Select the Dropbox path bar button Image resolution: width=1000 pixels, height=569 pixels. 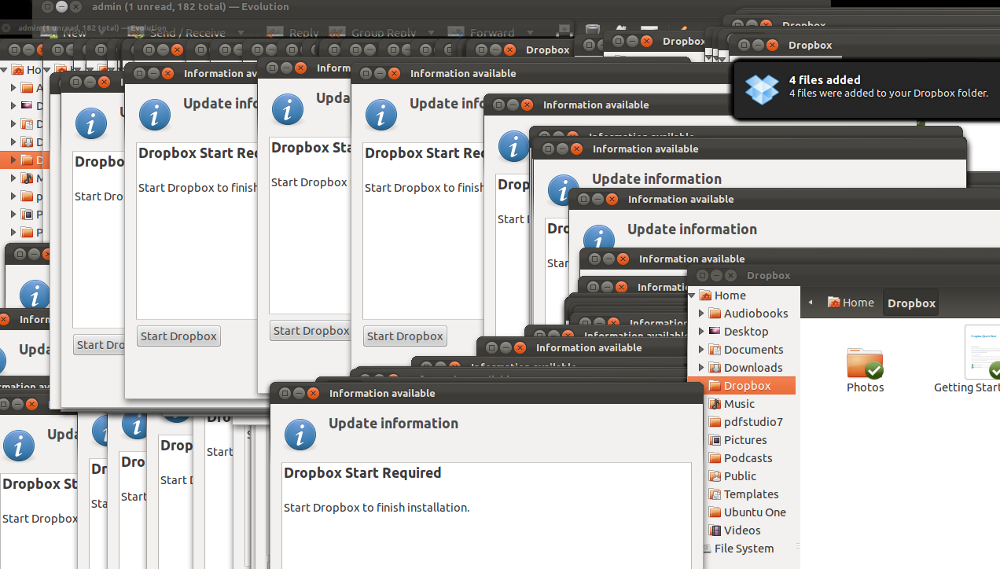point(911,303)
